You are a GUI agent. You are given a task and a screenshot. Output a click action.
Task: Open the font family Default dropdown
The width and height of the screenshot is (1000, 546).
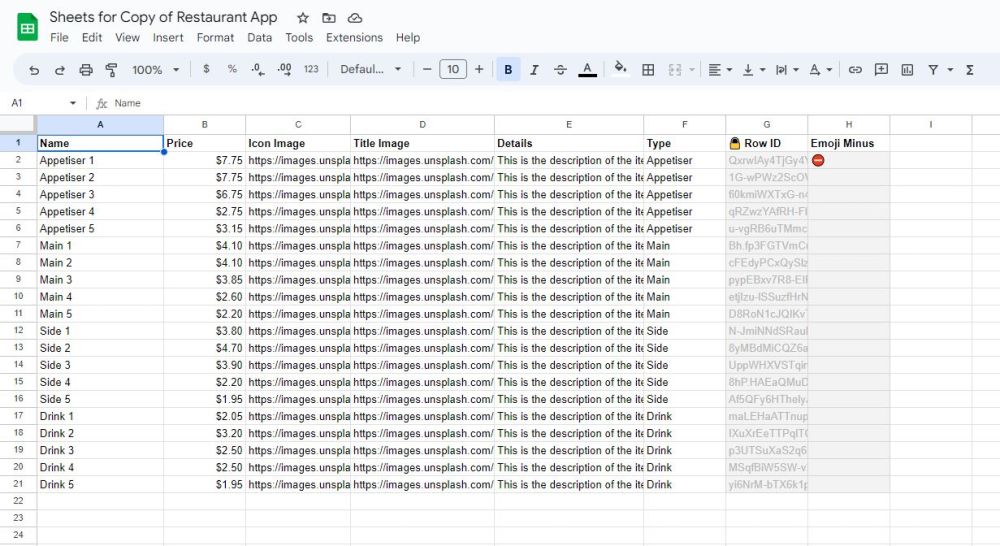point(371,69)
